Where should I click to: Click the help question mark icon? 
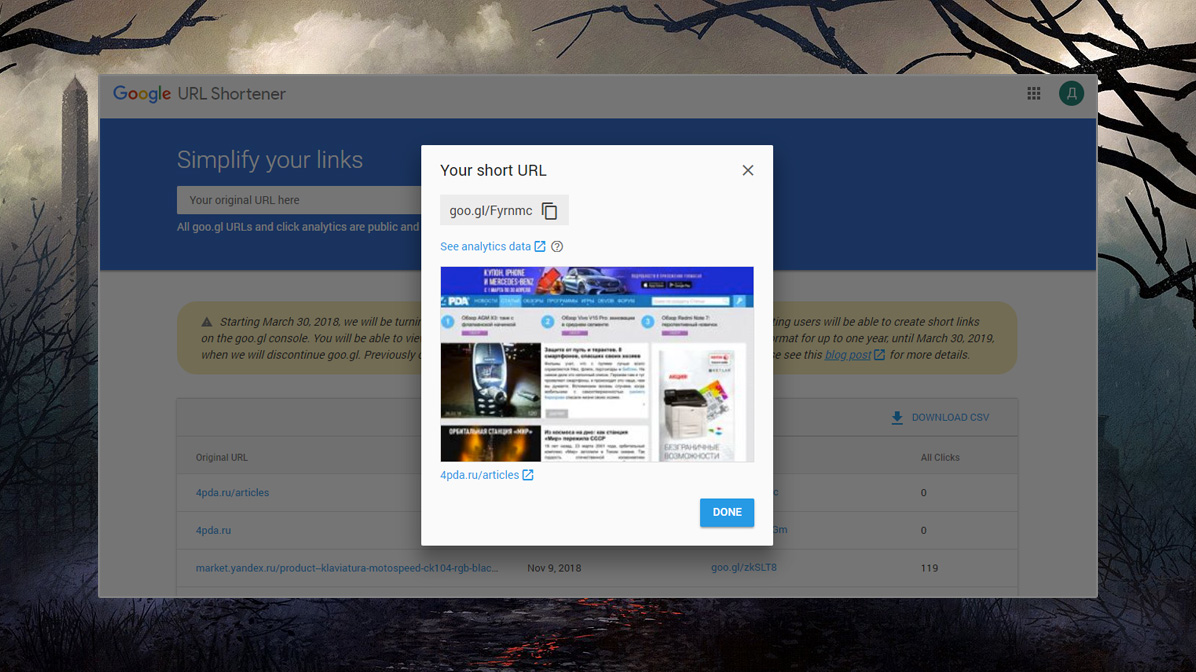coord(557,247)
